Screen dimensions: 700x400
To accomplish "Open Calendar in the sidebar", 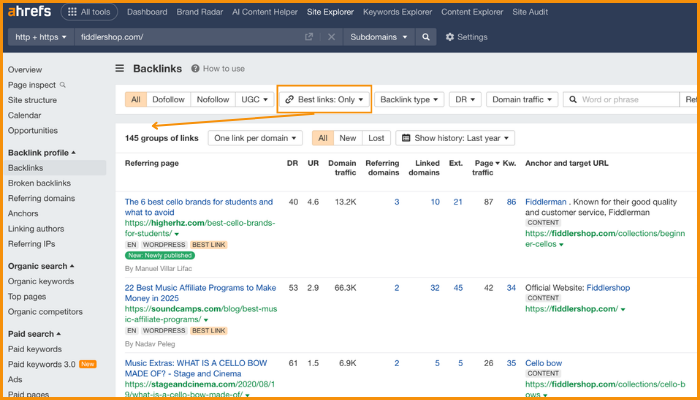I will pos(25,115).
